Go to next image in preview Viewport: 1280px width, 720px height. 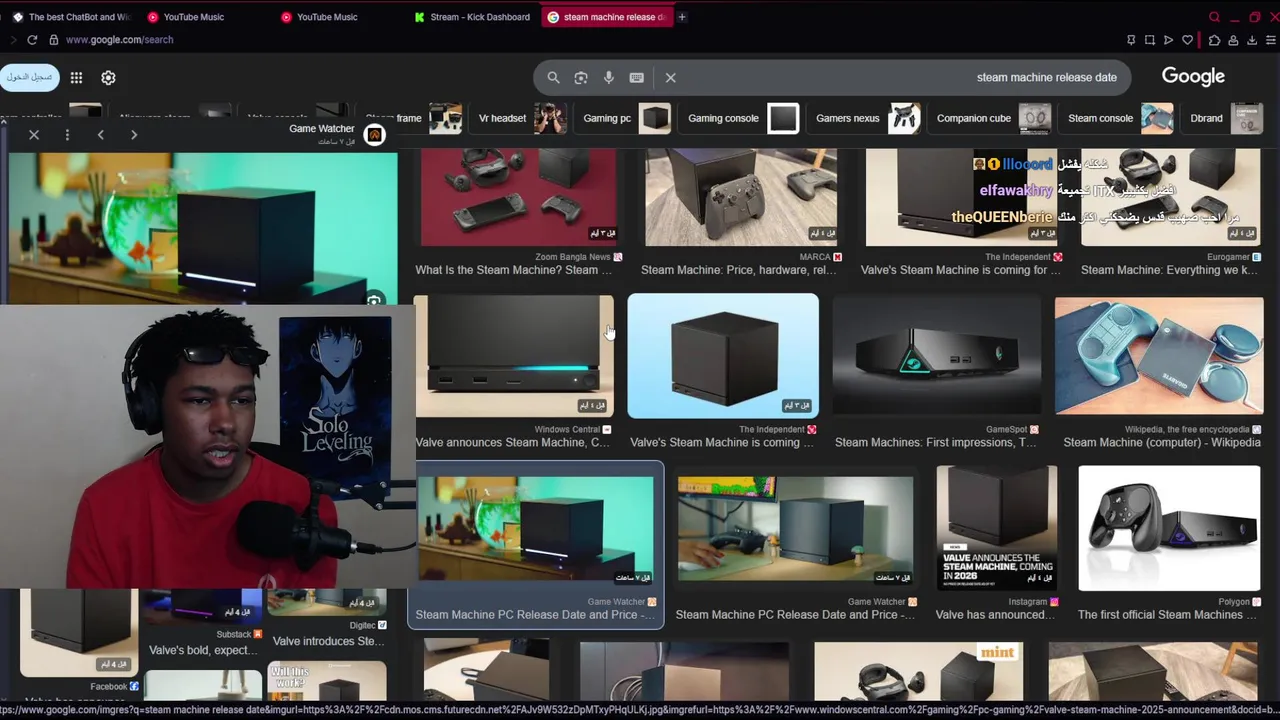pos(133,135)
